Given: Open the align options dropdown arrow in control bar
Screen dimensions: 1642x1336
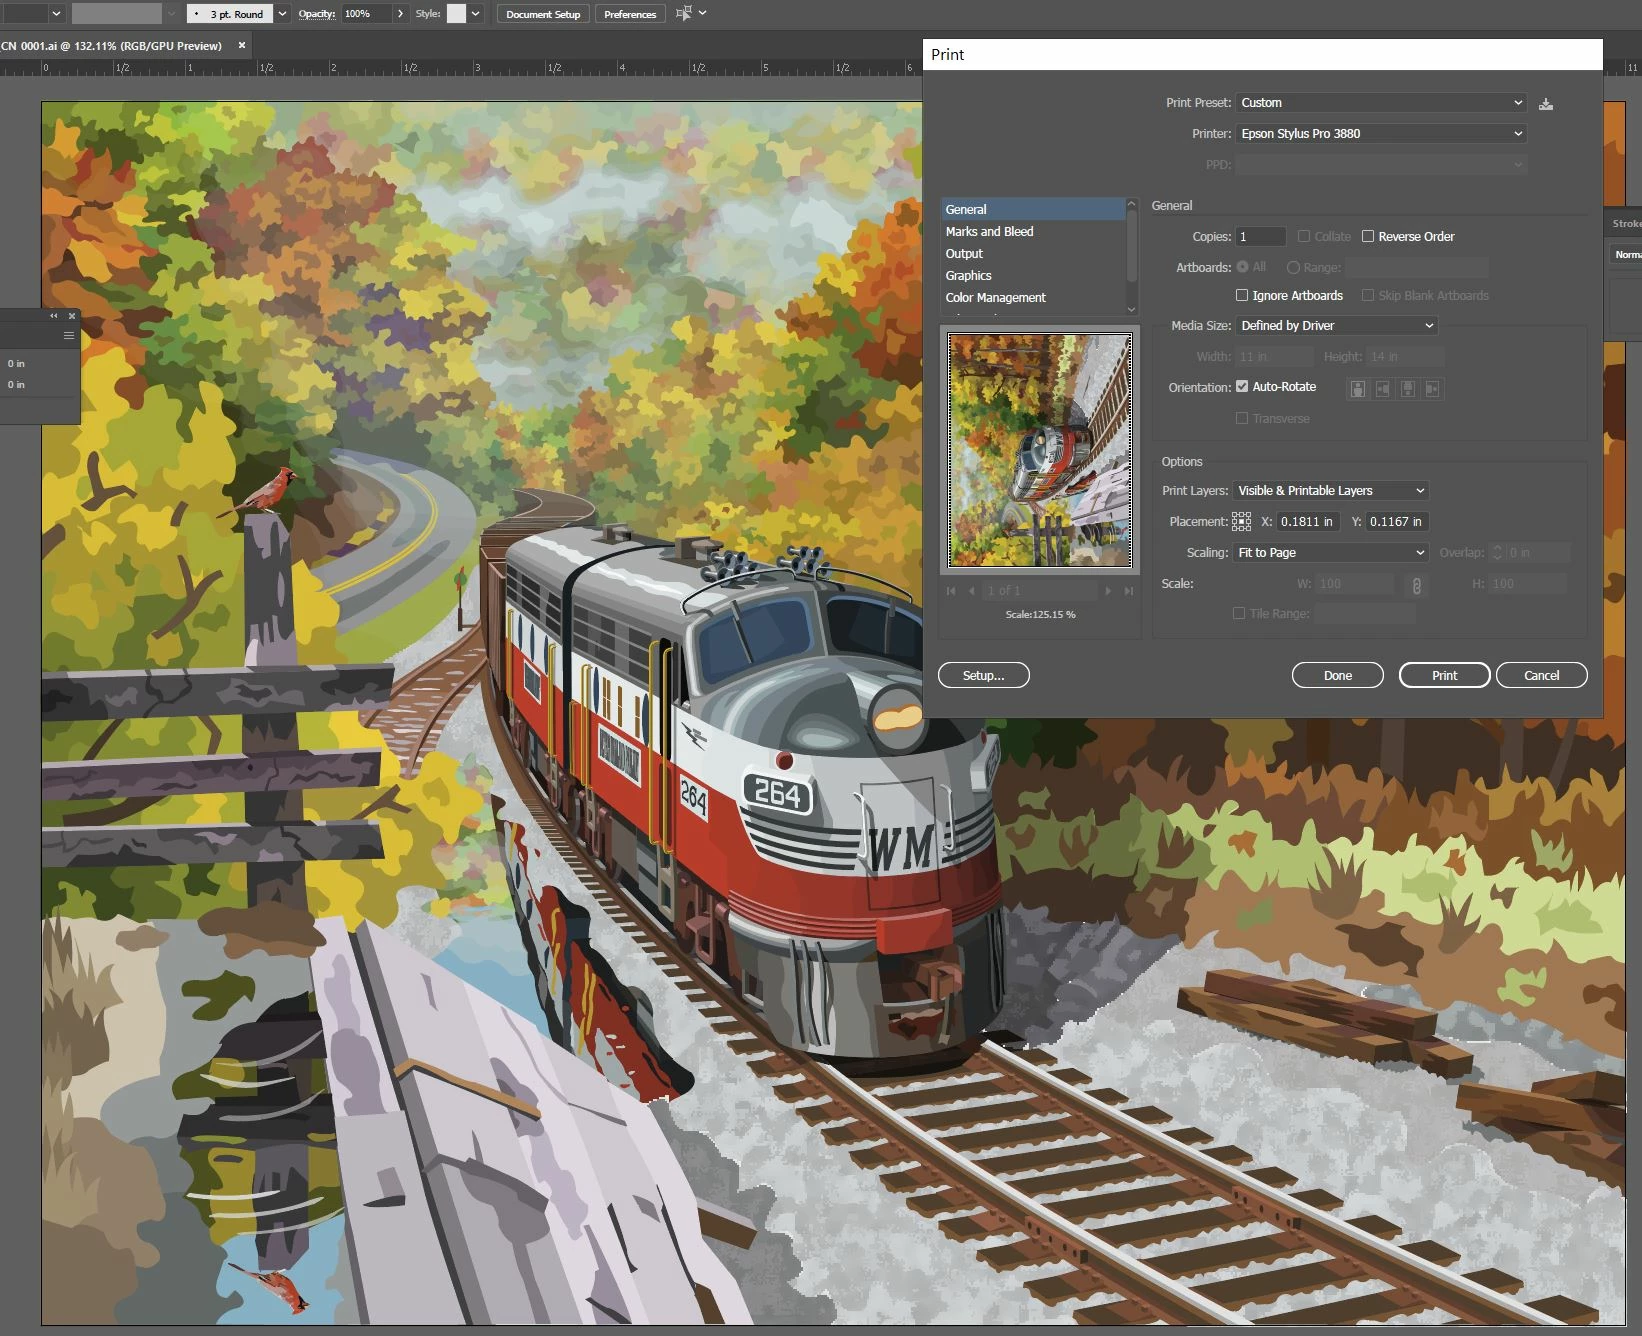Looking at the screenshot, I should click(x=703, y=13).
